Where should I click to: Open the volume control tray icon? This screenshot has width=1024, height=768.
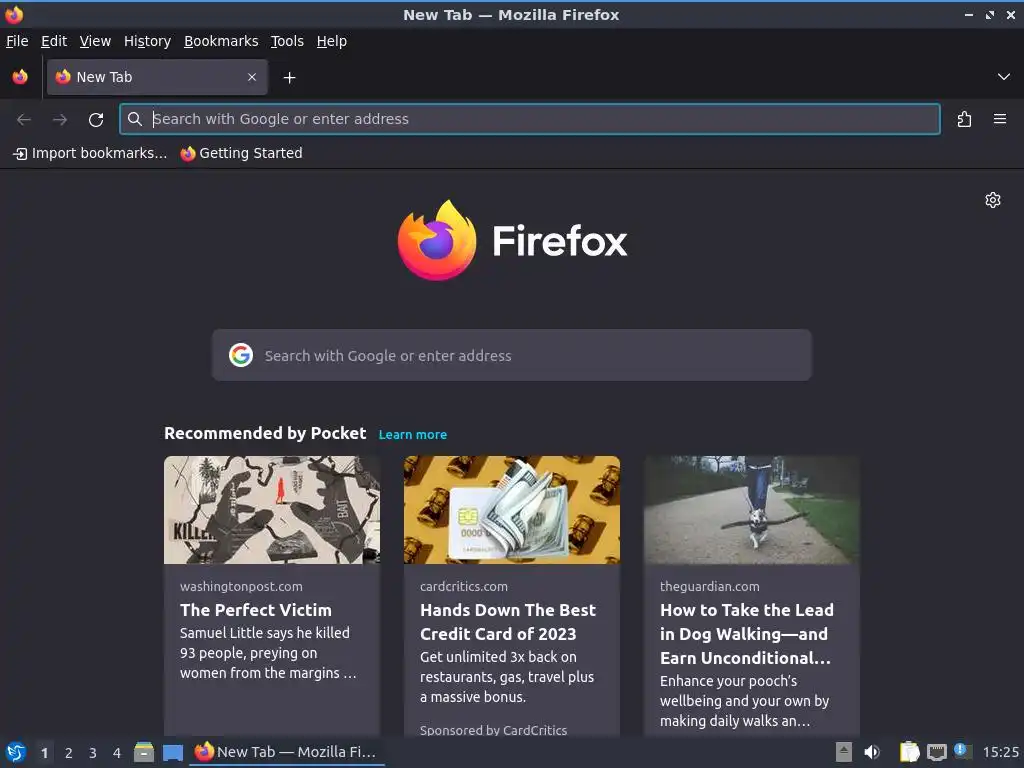[872, 752]
